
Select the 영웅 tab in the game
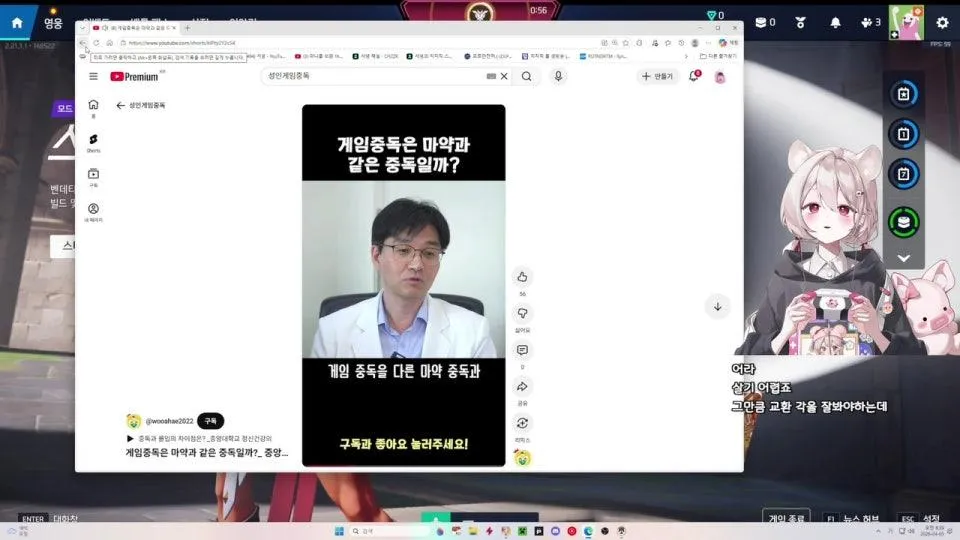pyautogui.click(x=53, y=23)
